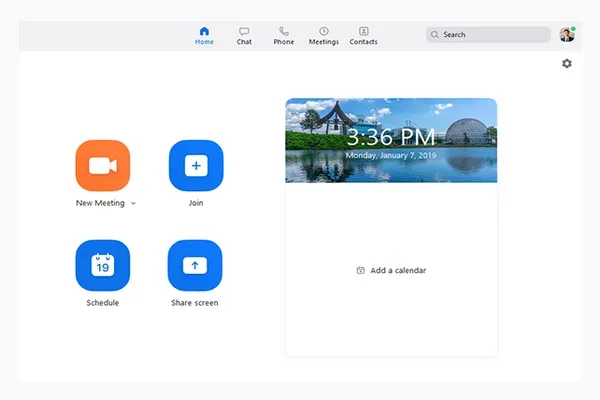Go to the Meetings tab

(x=324, y=36)
